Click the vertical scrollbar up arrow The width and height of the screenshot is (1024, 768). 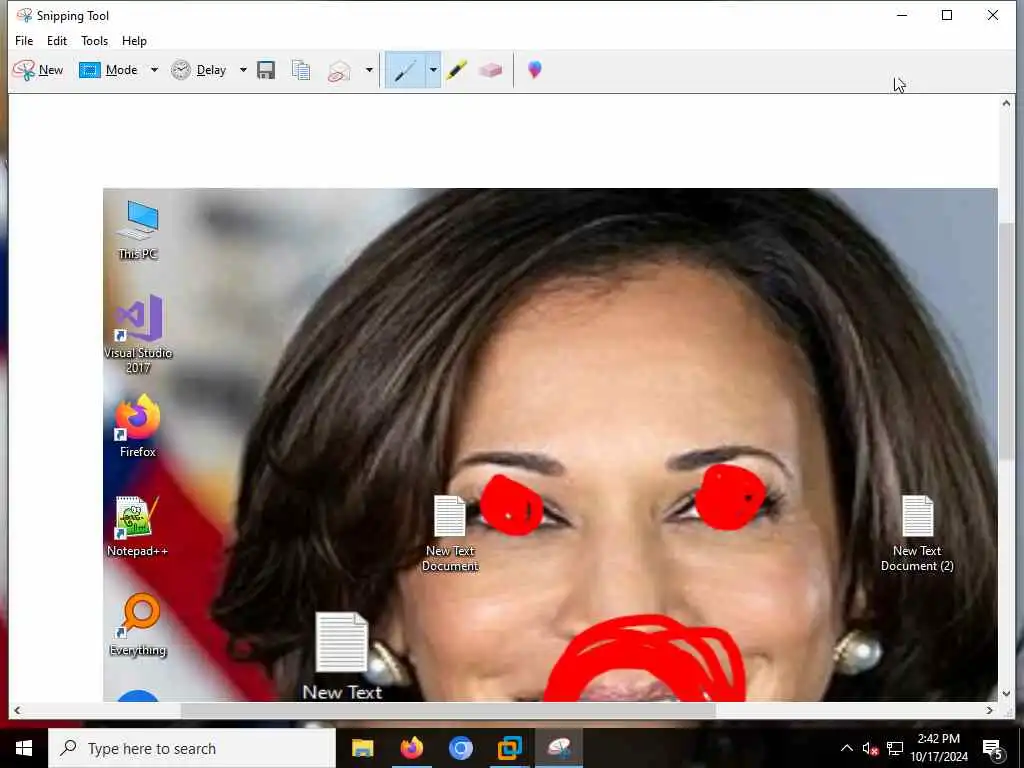coord(1006,103)
